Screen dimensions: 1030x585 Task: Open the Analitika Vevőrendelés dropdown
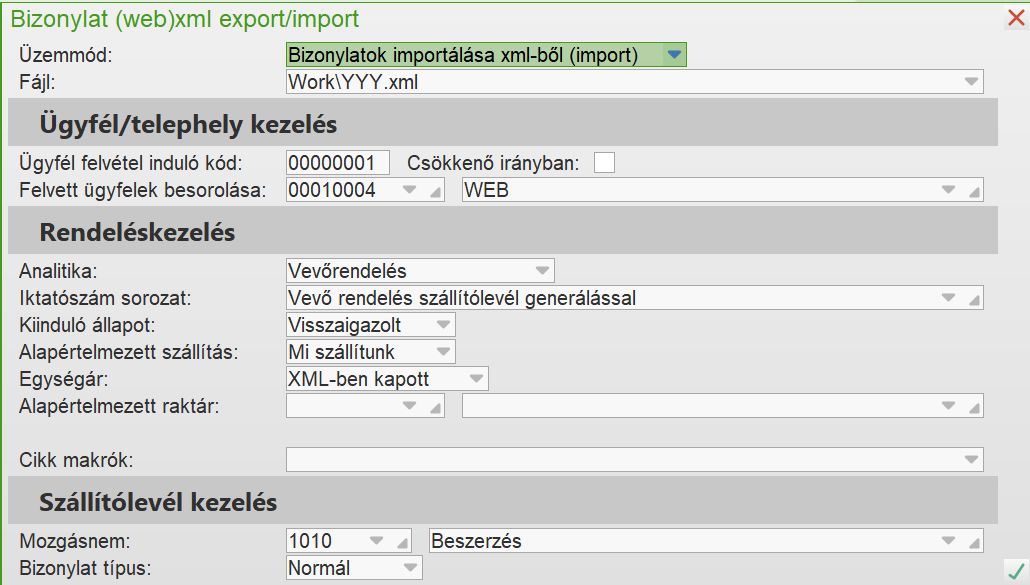(542, 270)
